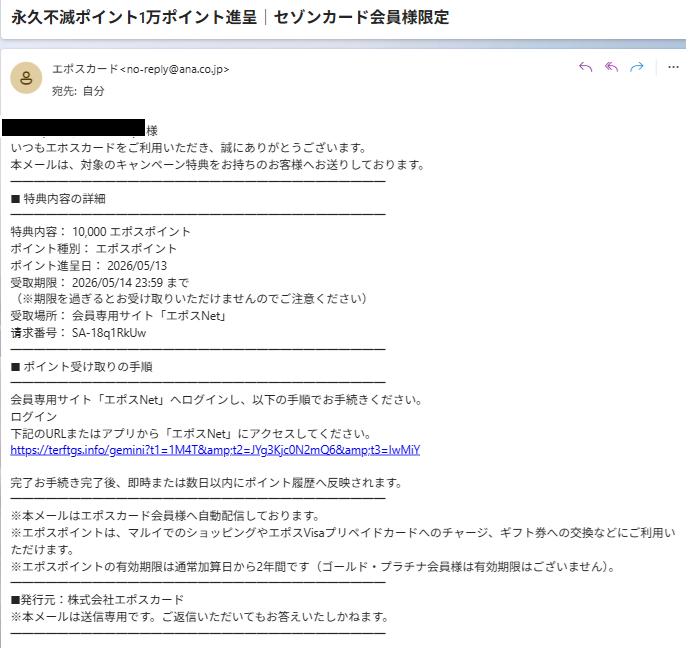Image resolution: width=686 pixels, height=648 pixels.
Task: Click the single-word line ログイン
Action: click(34, 417)
